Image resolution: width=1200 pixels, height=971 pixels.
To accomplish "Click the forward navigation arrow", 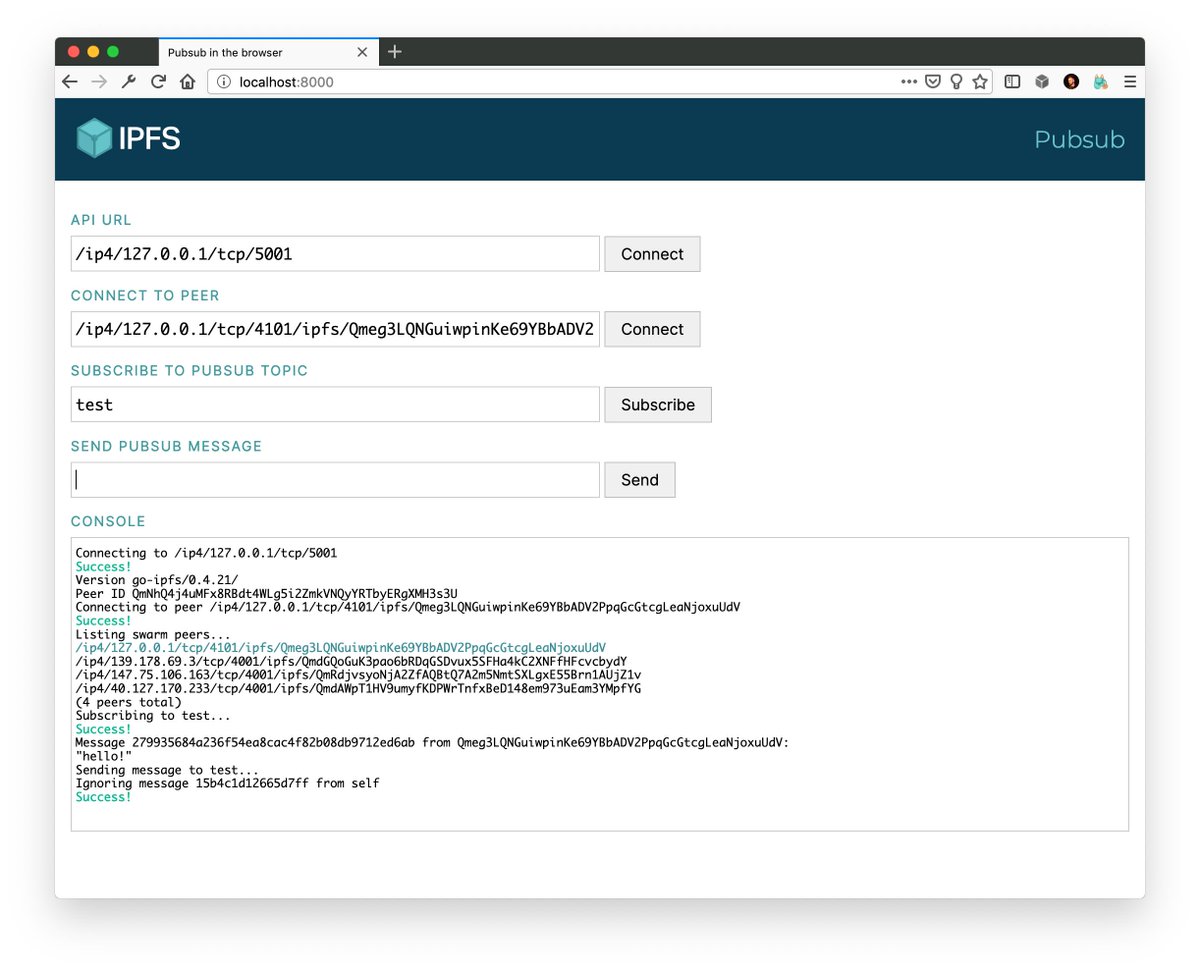I will pyautogui.click(x=99, y=82).
